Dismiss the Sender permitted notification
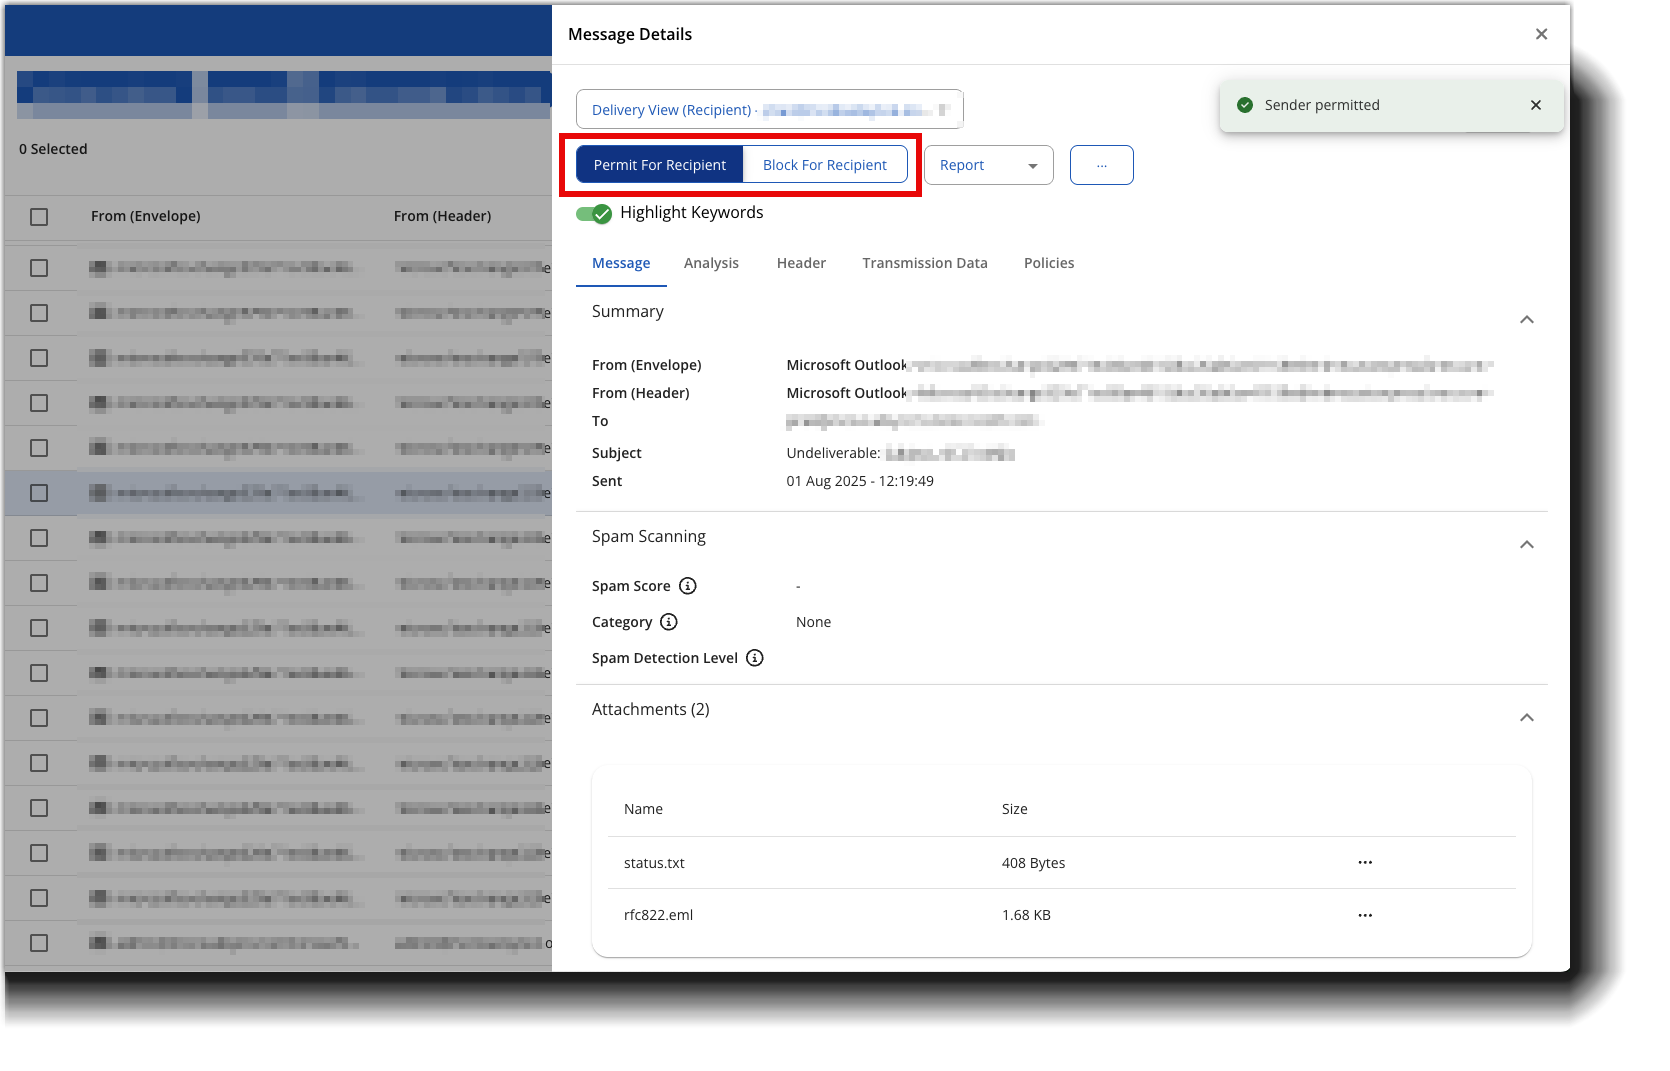The image size is (1670, 1071). [x=1536, y=105]
